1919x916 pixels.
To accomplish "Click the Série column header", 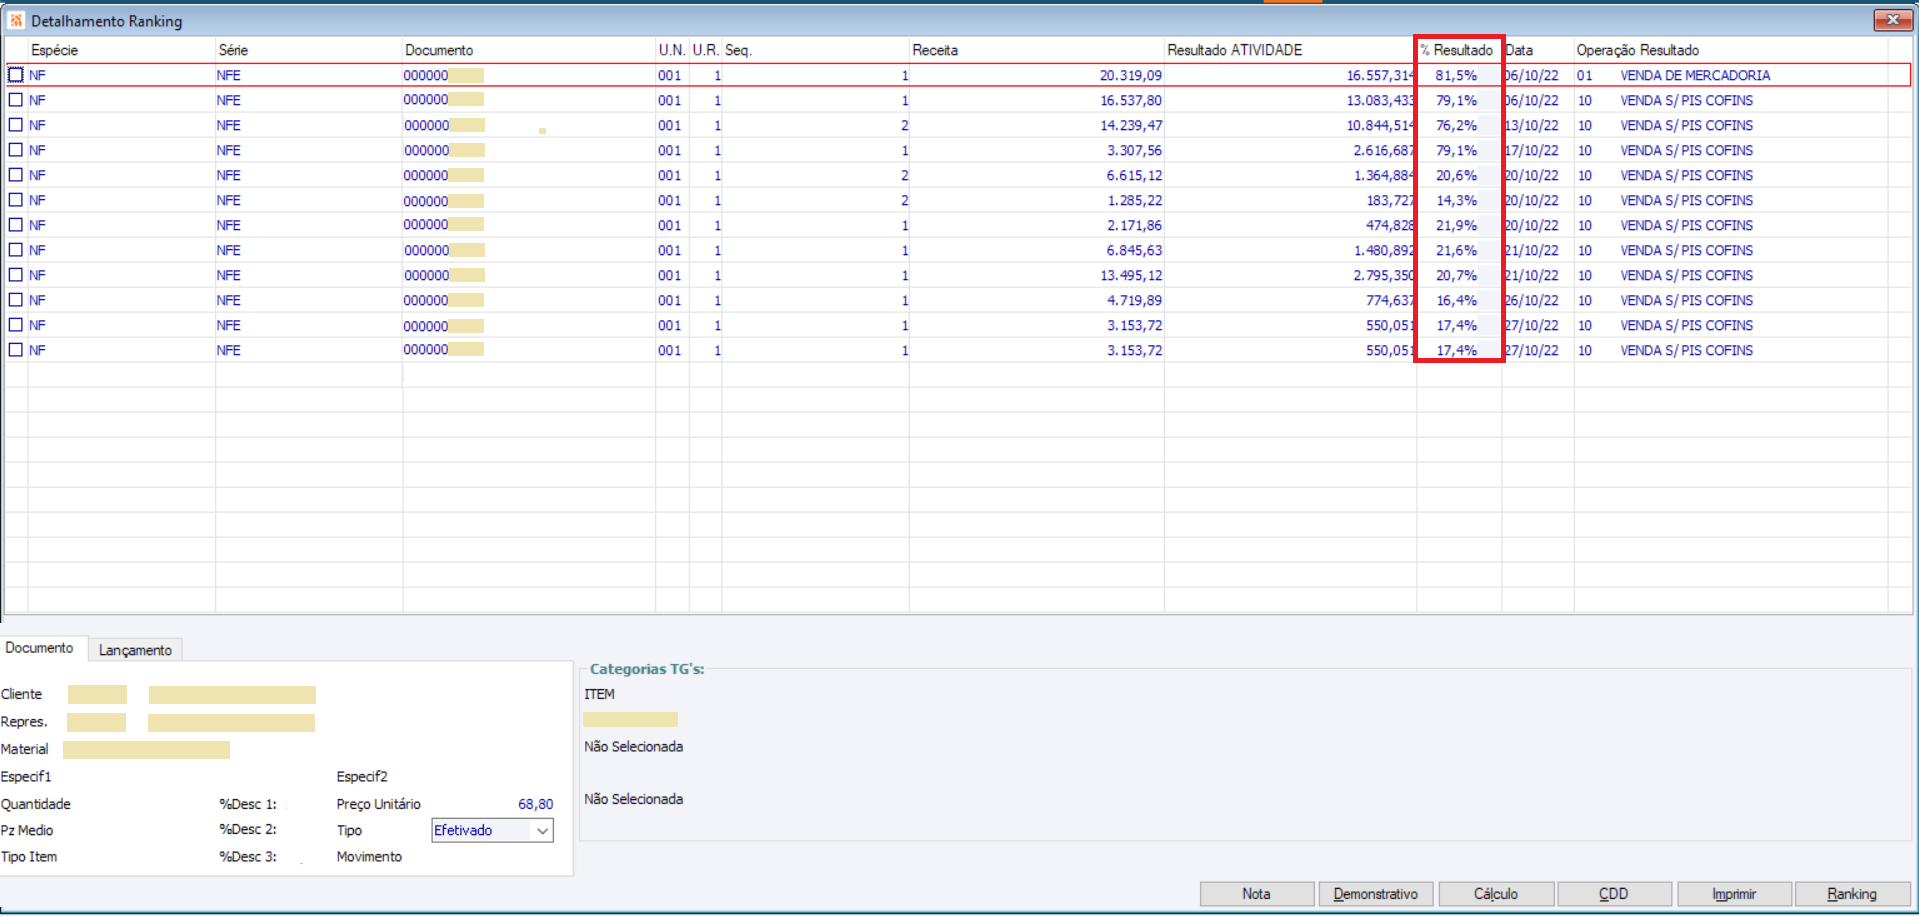I will tap(309, 50).
